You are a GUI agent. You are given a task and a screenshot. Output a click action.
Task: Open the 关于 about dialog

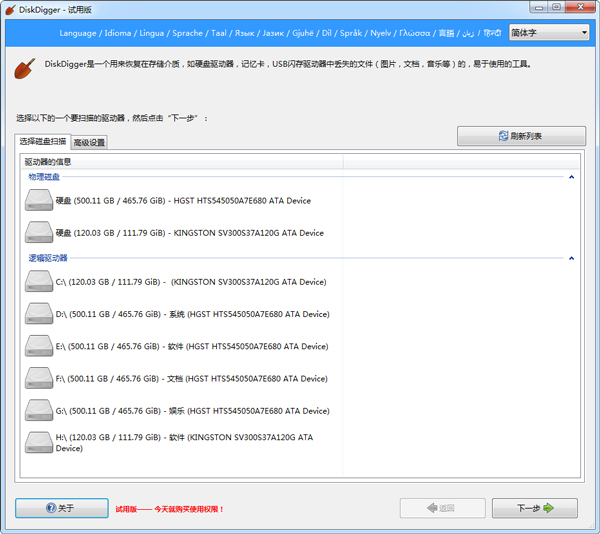[62, 508]
